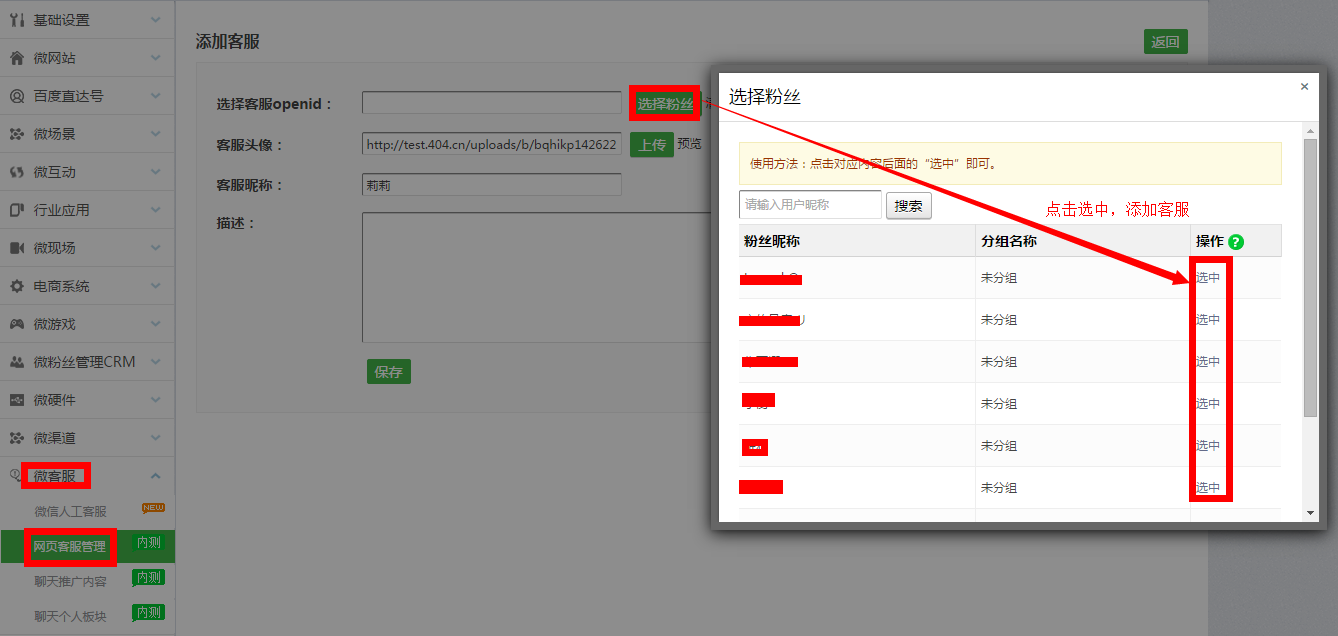
Task: Open 聊天个人板块 submenu item
Action: [x=70, y=616]
